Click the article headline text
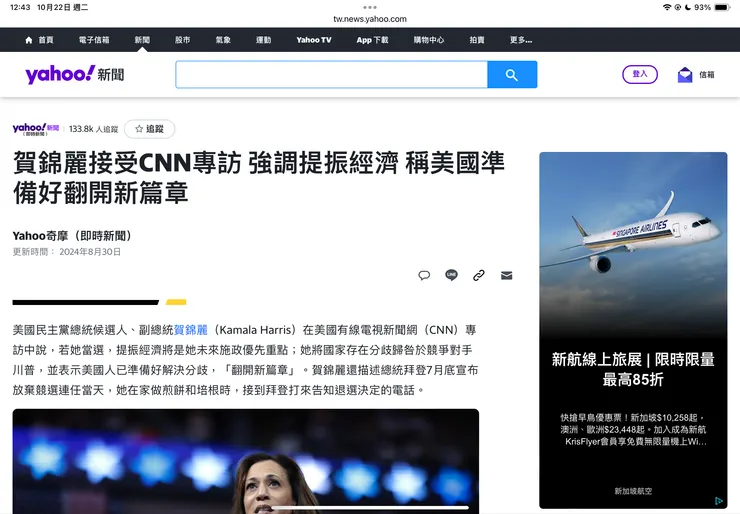The height and width of the screenshot is (514, 740). click(259, 177)
